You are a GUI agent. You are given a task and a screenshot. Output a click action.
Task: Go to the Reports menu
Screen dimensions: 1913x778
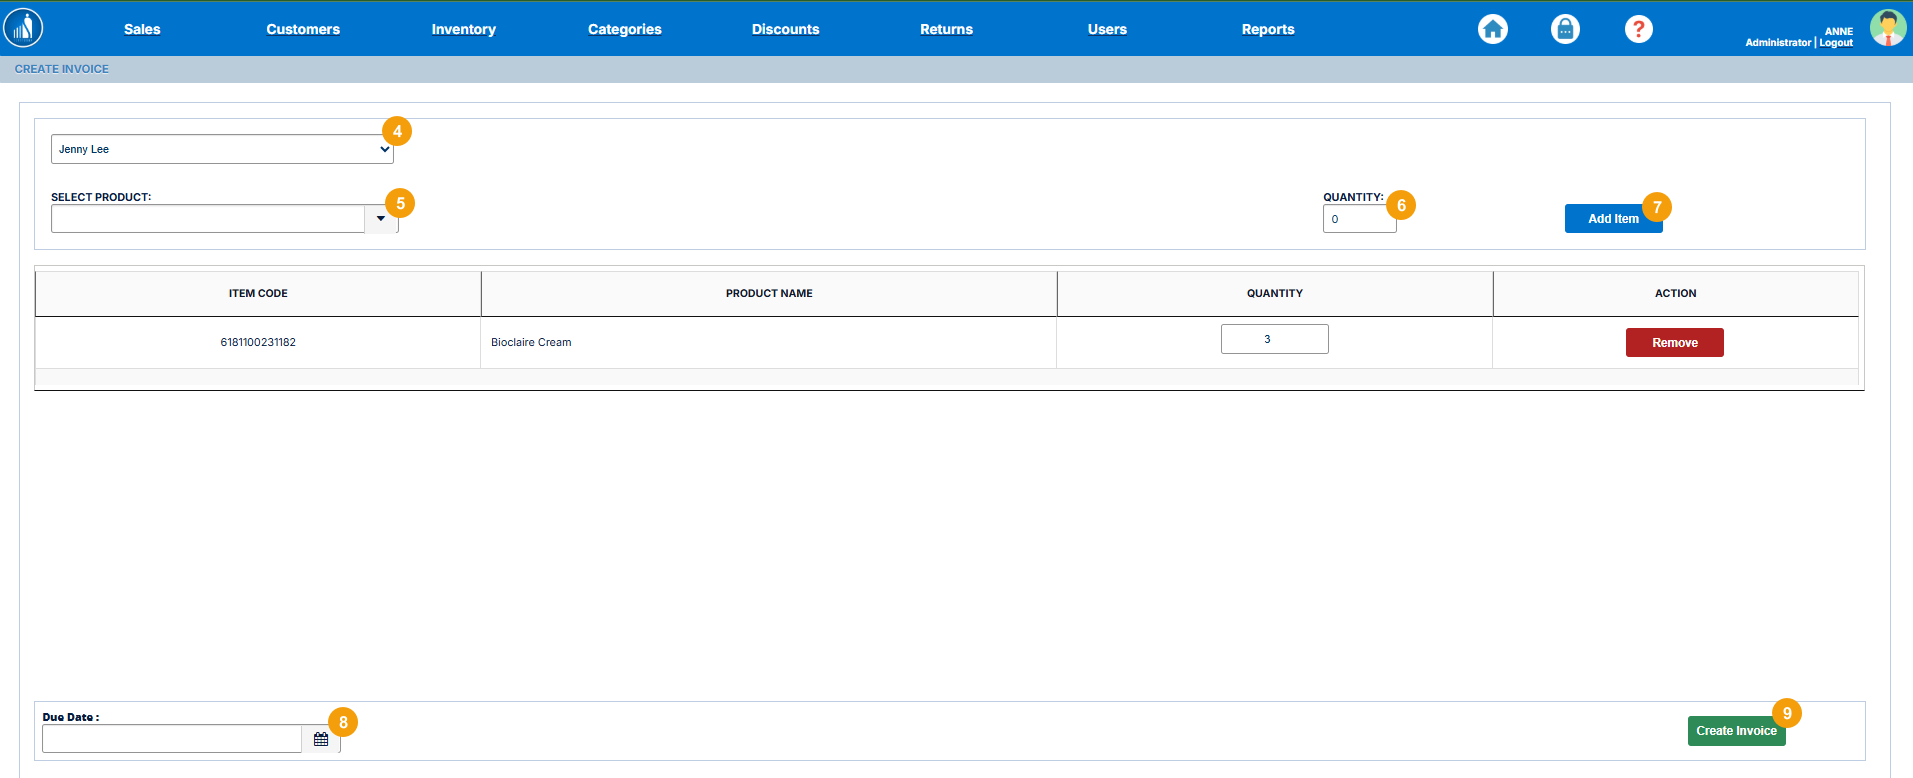click(x=1267, y=29)
